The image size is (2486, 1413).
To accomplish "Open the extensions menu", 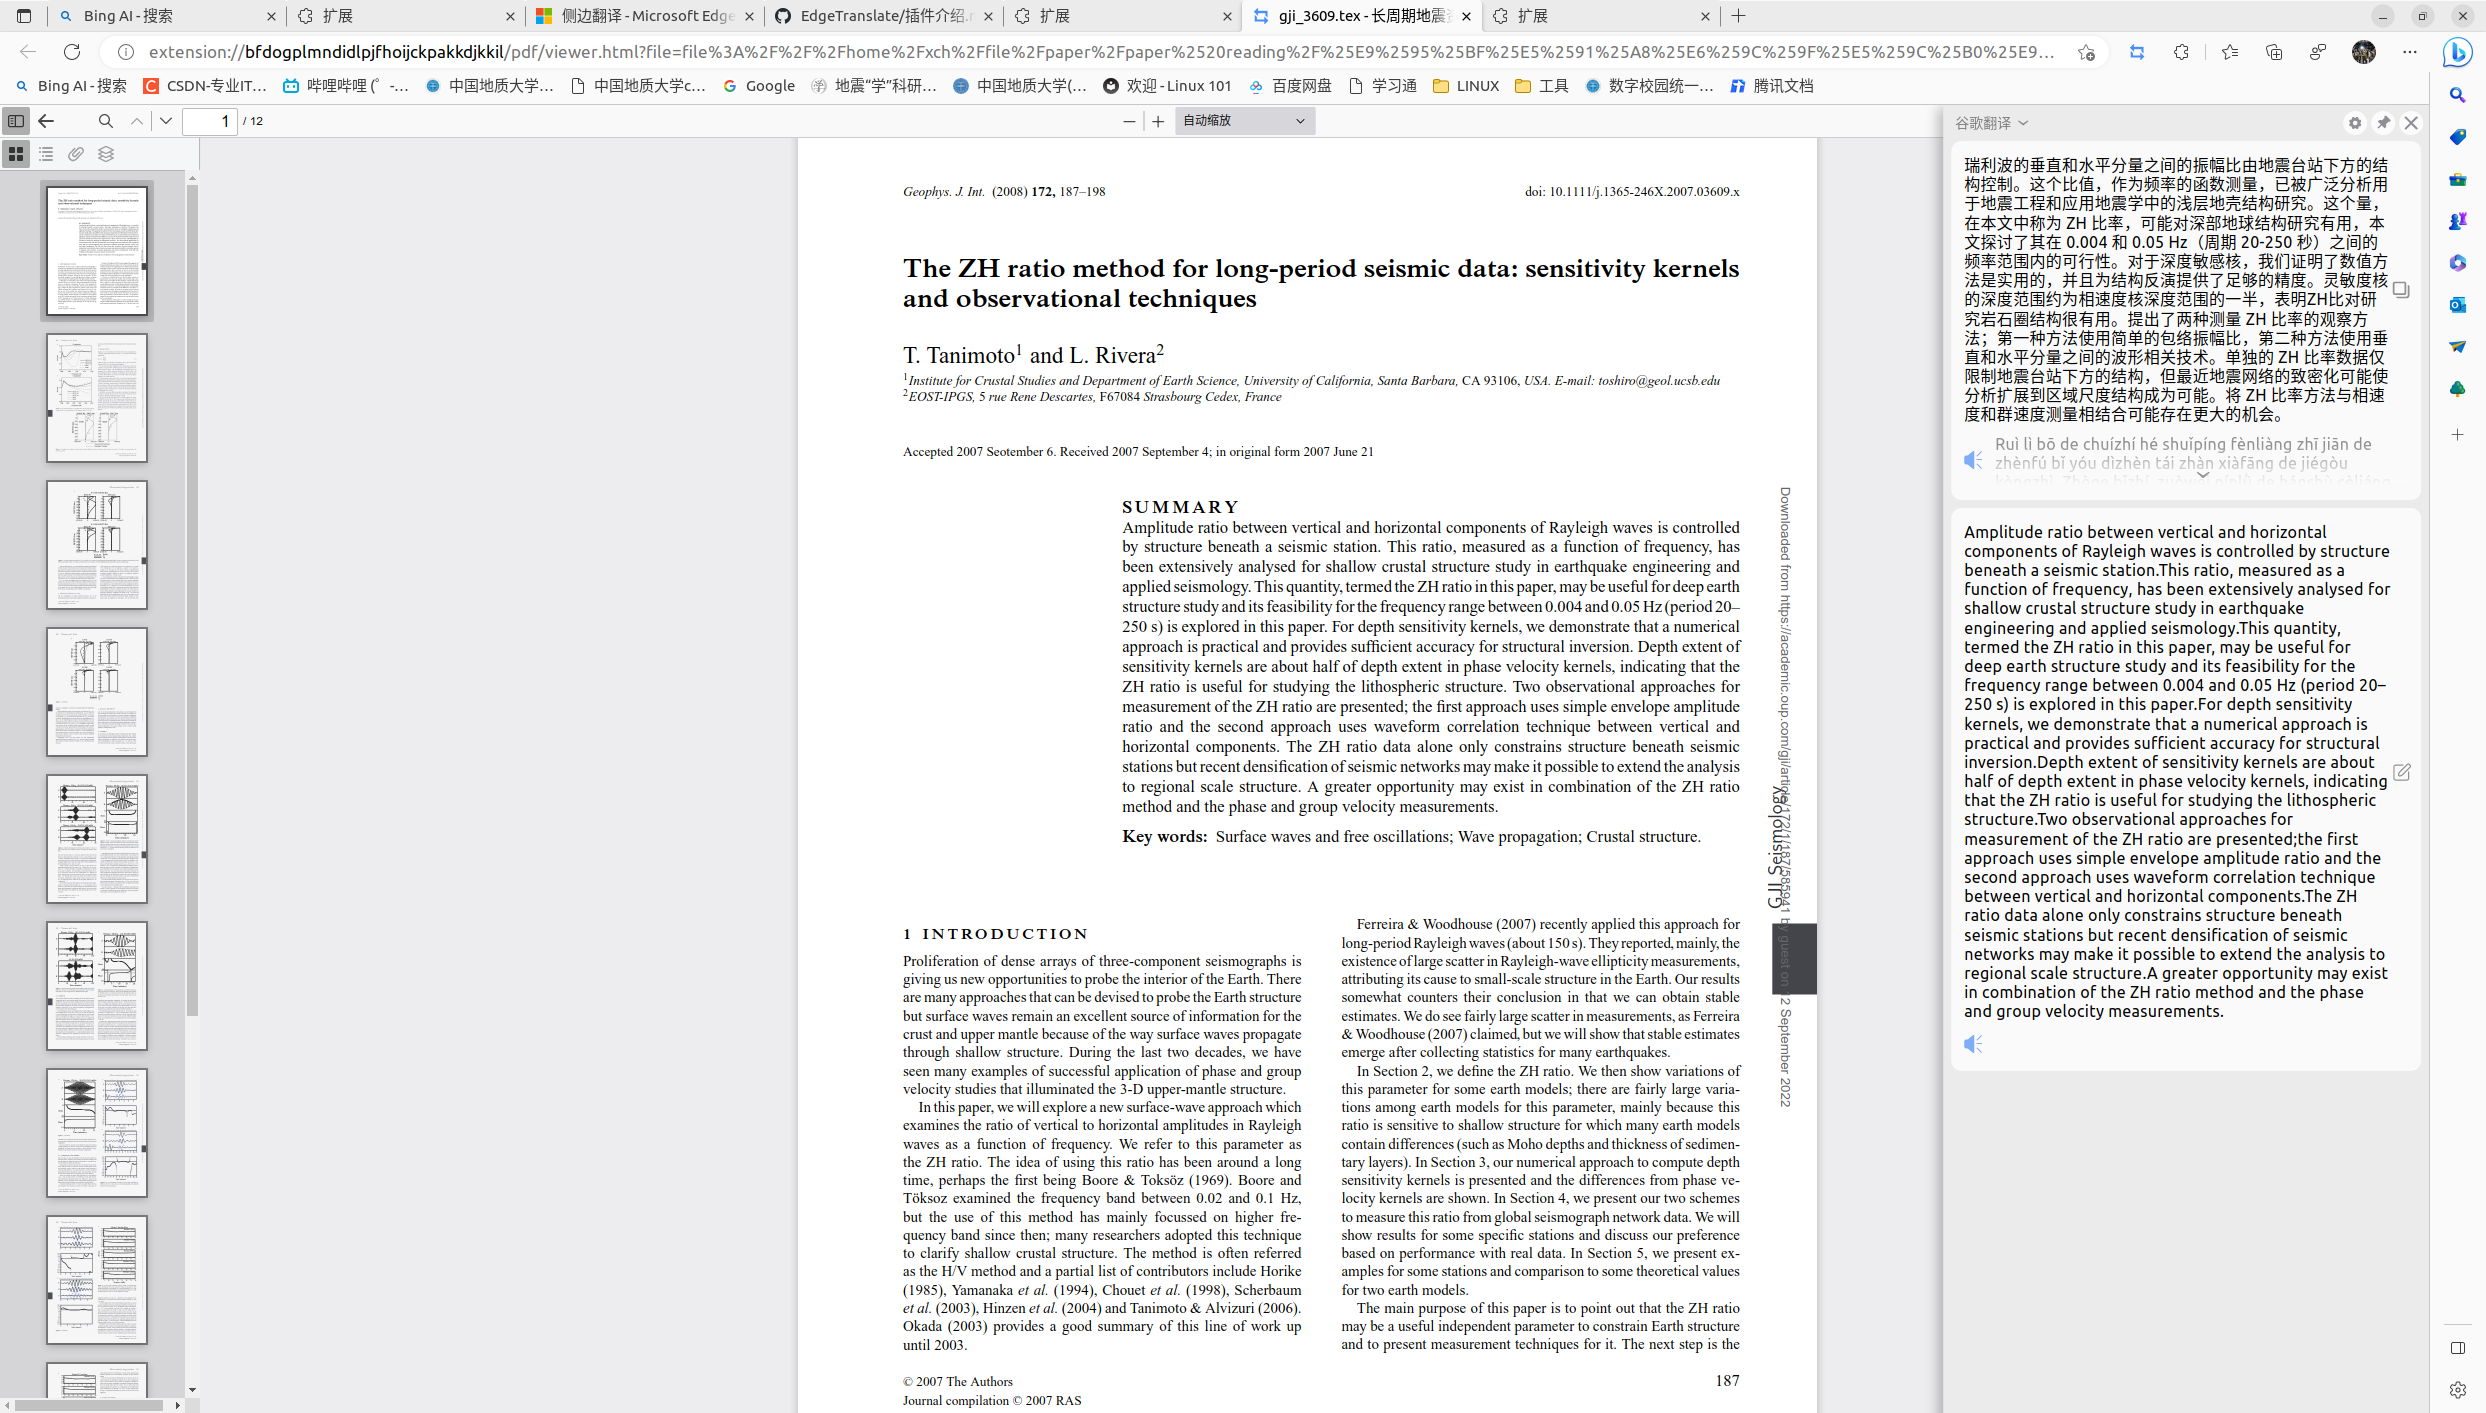I will (2182, 52).
